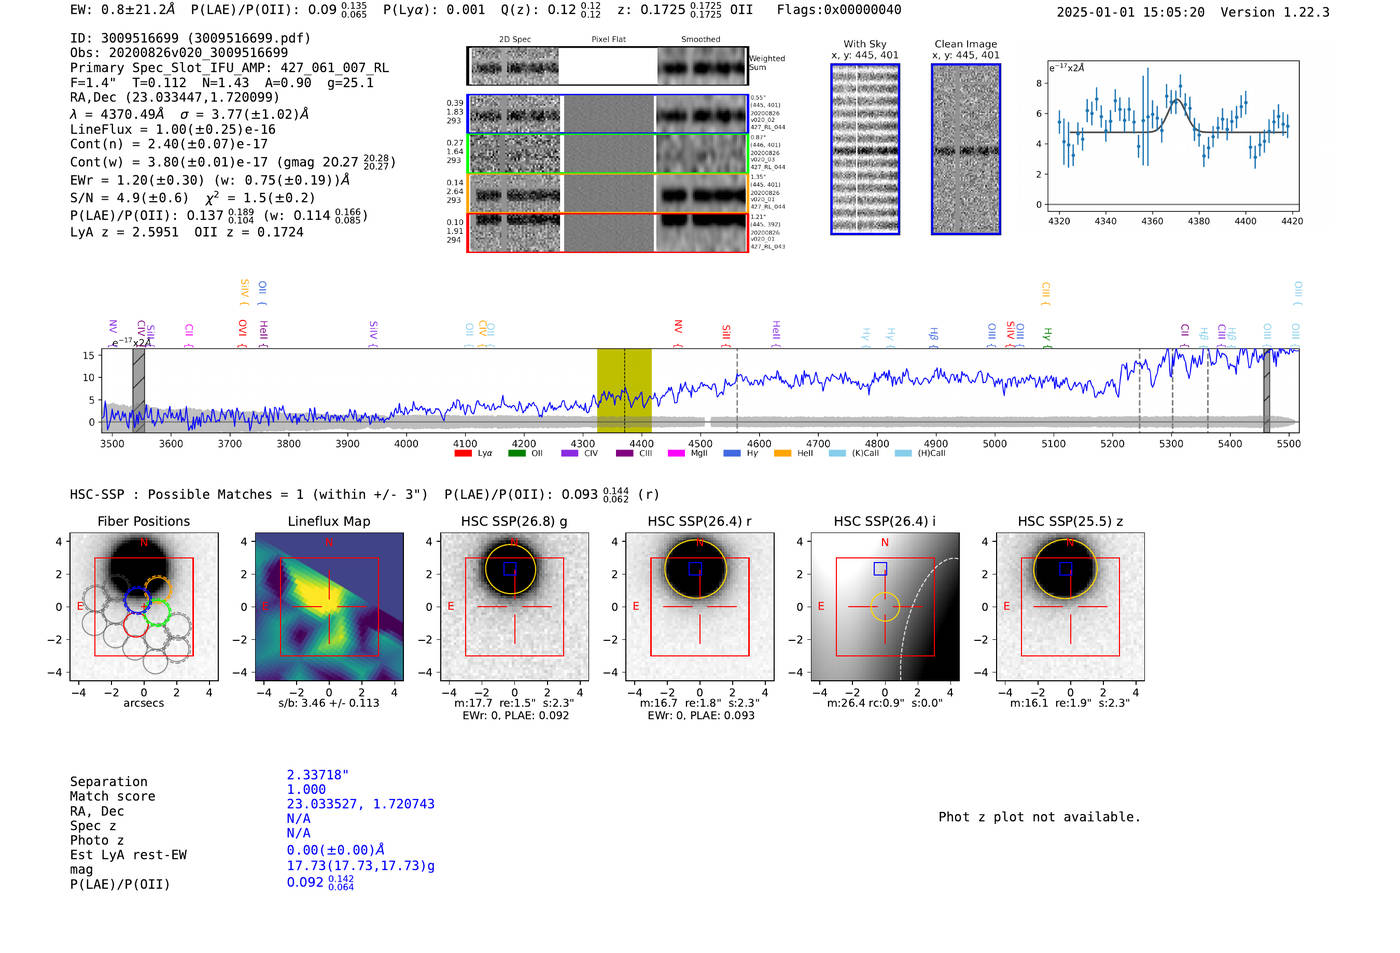
Task: Click the Match score value 1.000
Action: click(306, 789)
